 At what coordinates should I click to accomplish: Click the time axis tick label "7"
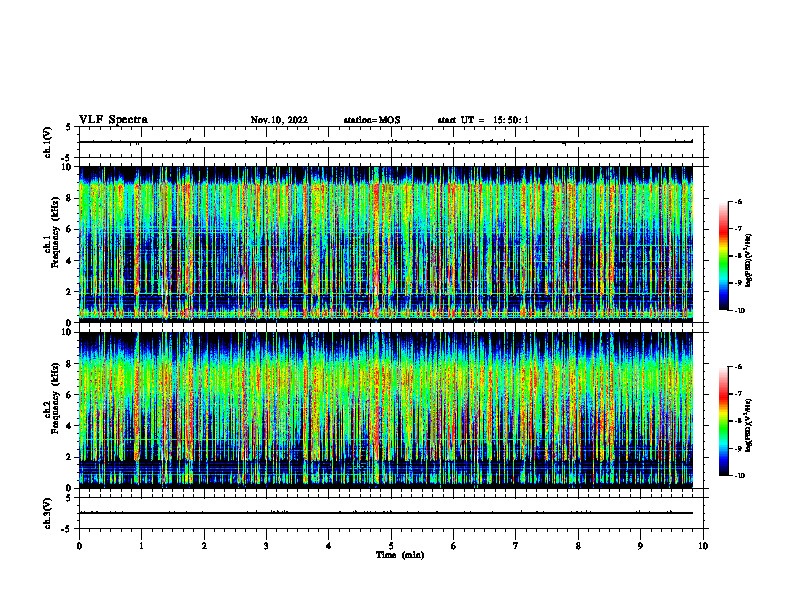pos(516,546)
